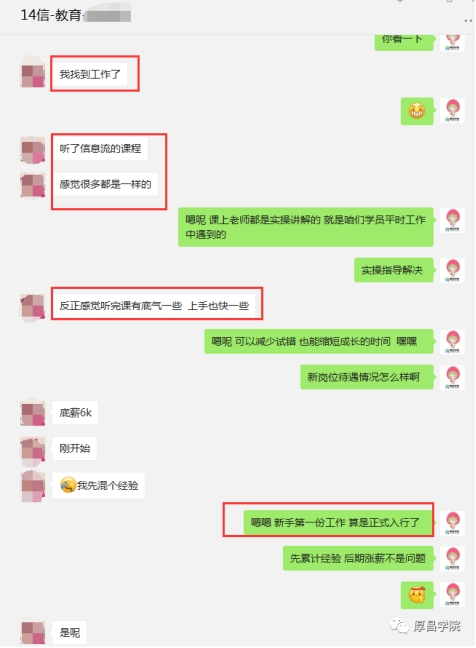Click the chat title 14信-教育
476x648 pixels.
pyautogui.click(x=51, y=15)
